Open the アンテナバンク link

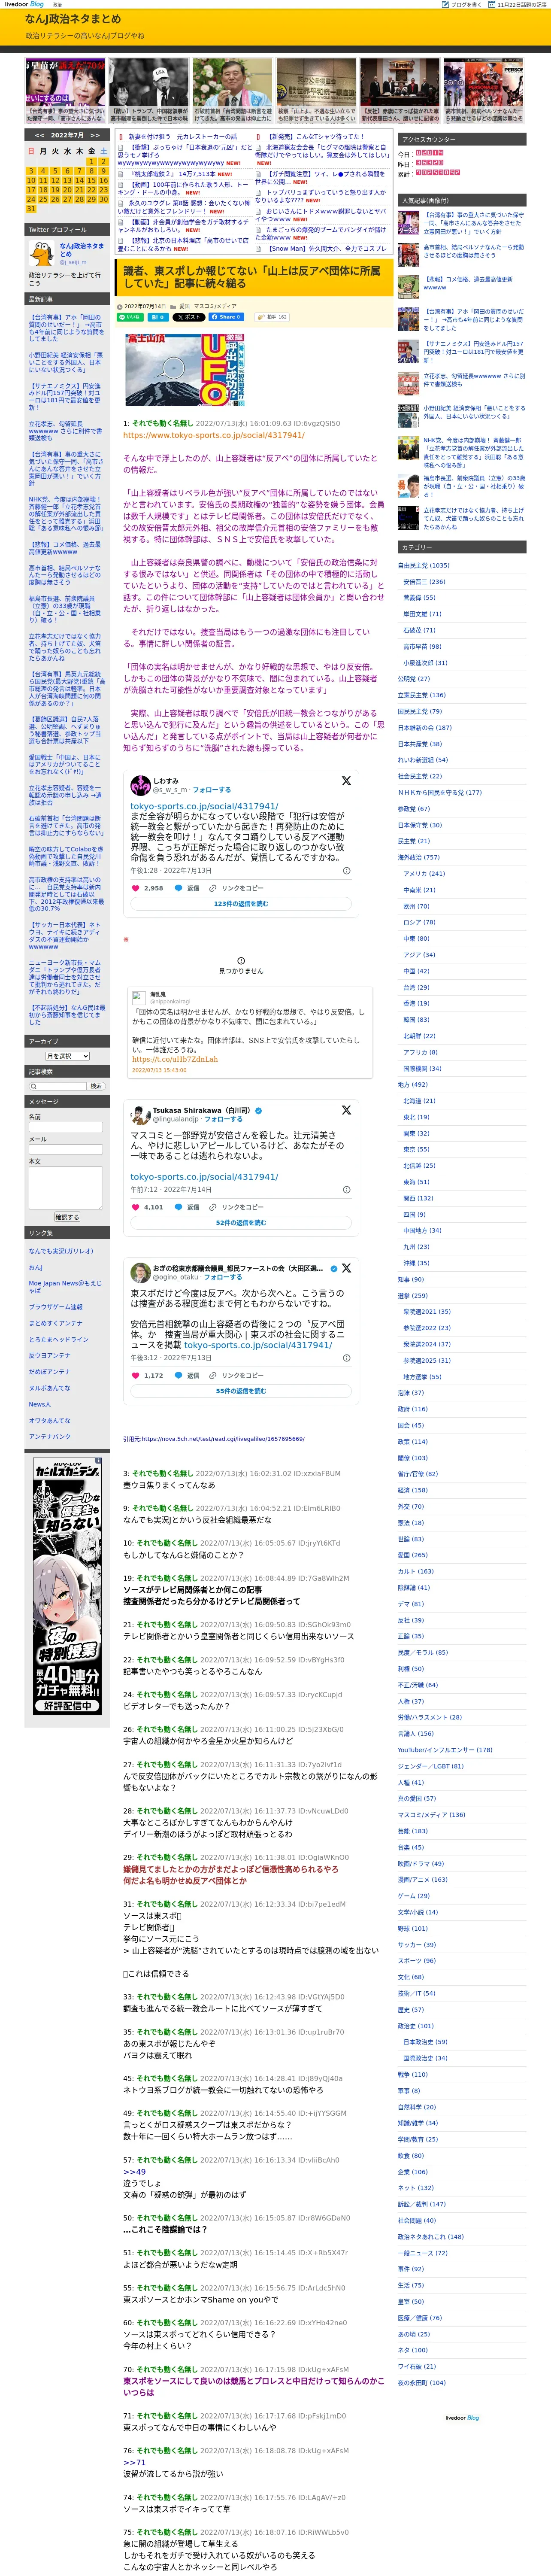pos(50,1437)
